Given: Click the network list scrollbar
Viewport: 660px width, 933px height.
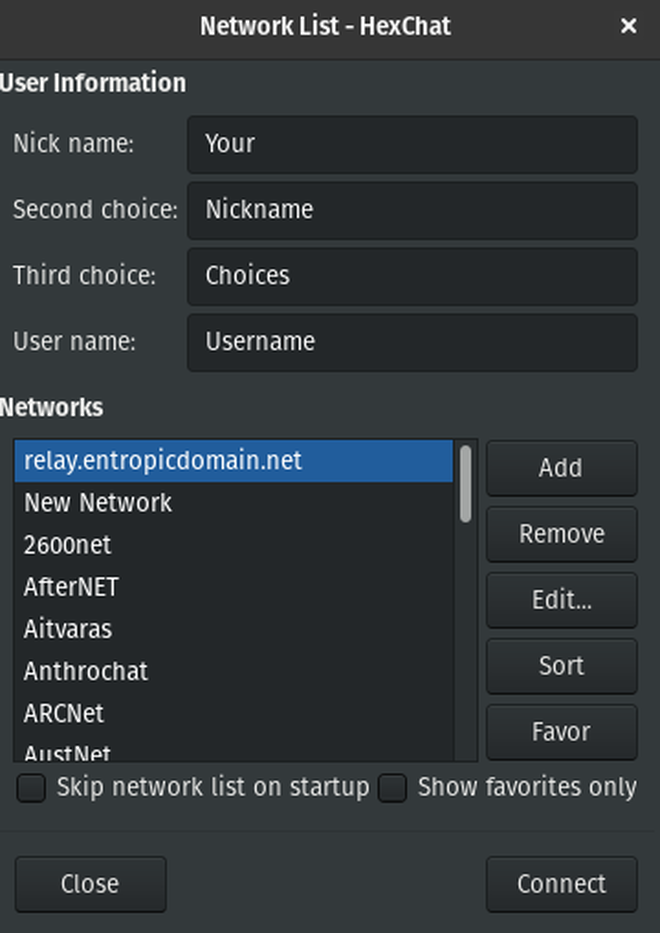Looking at the screenshot, I should coord(463,490).
